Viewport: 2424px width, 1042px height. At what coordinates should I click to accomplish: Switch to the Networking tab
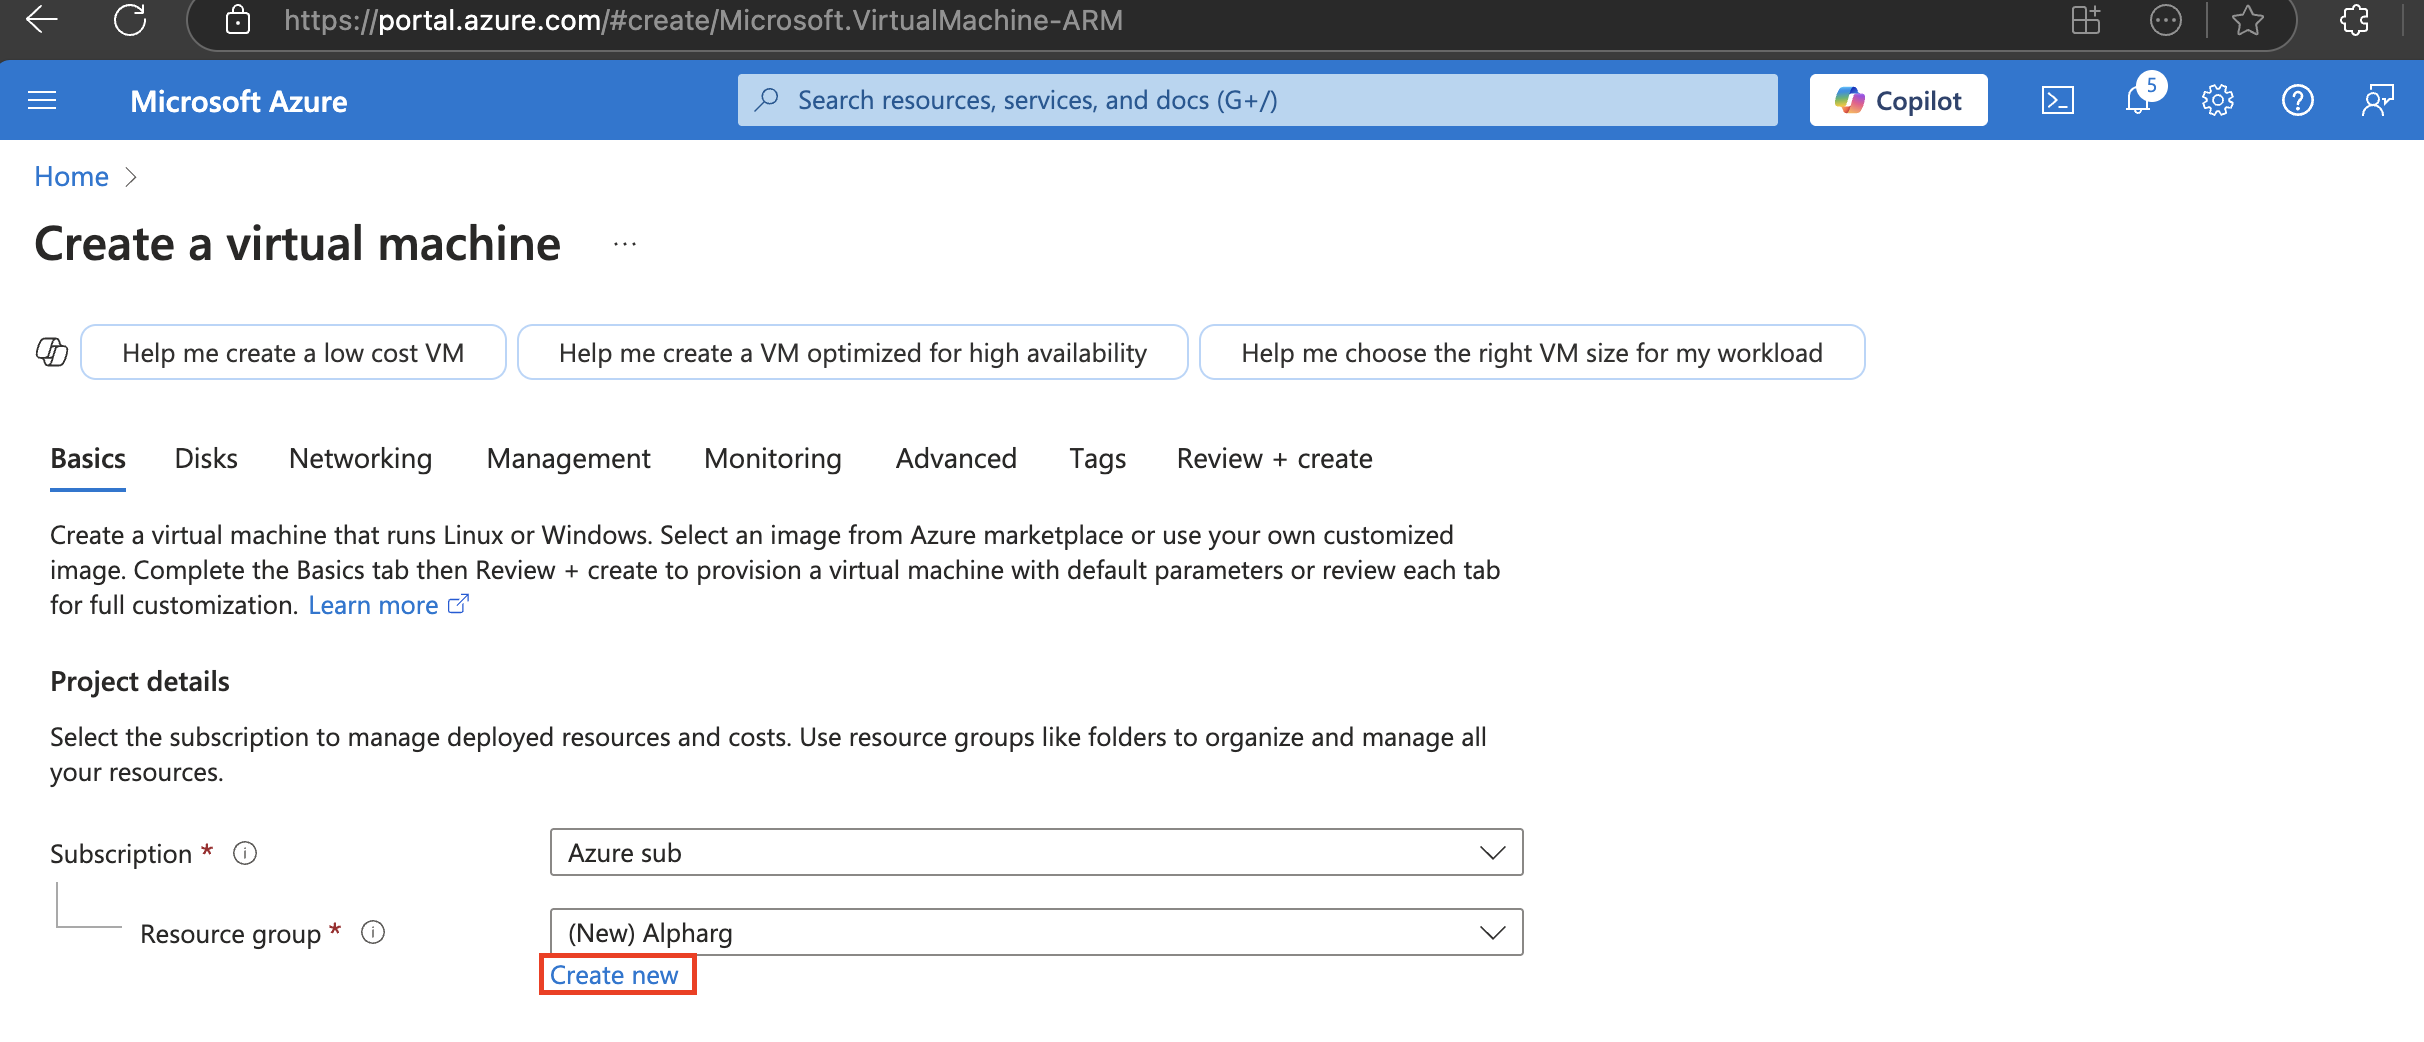(360, 458)
